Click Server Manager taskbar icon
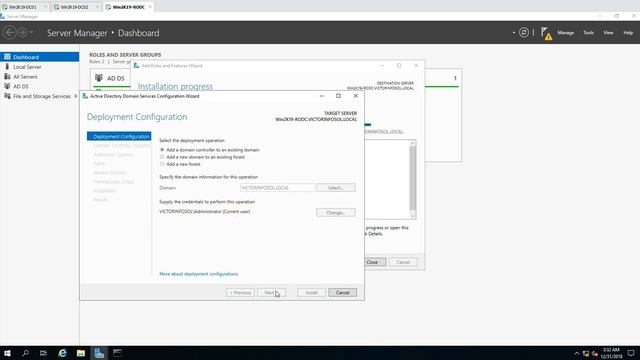The width and height of the screenshot is (640, 360). point(99,353)
